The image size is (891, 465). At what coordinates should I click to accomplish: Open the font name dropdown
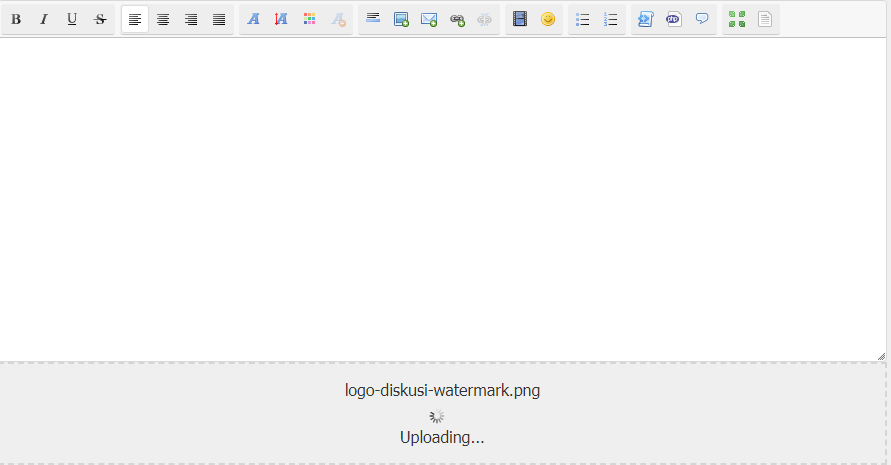(x=254, y=19)
